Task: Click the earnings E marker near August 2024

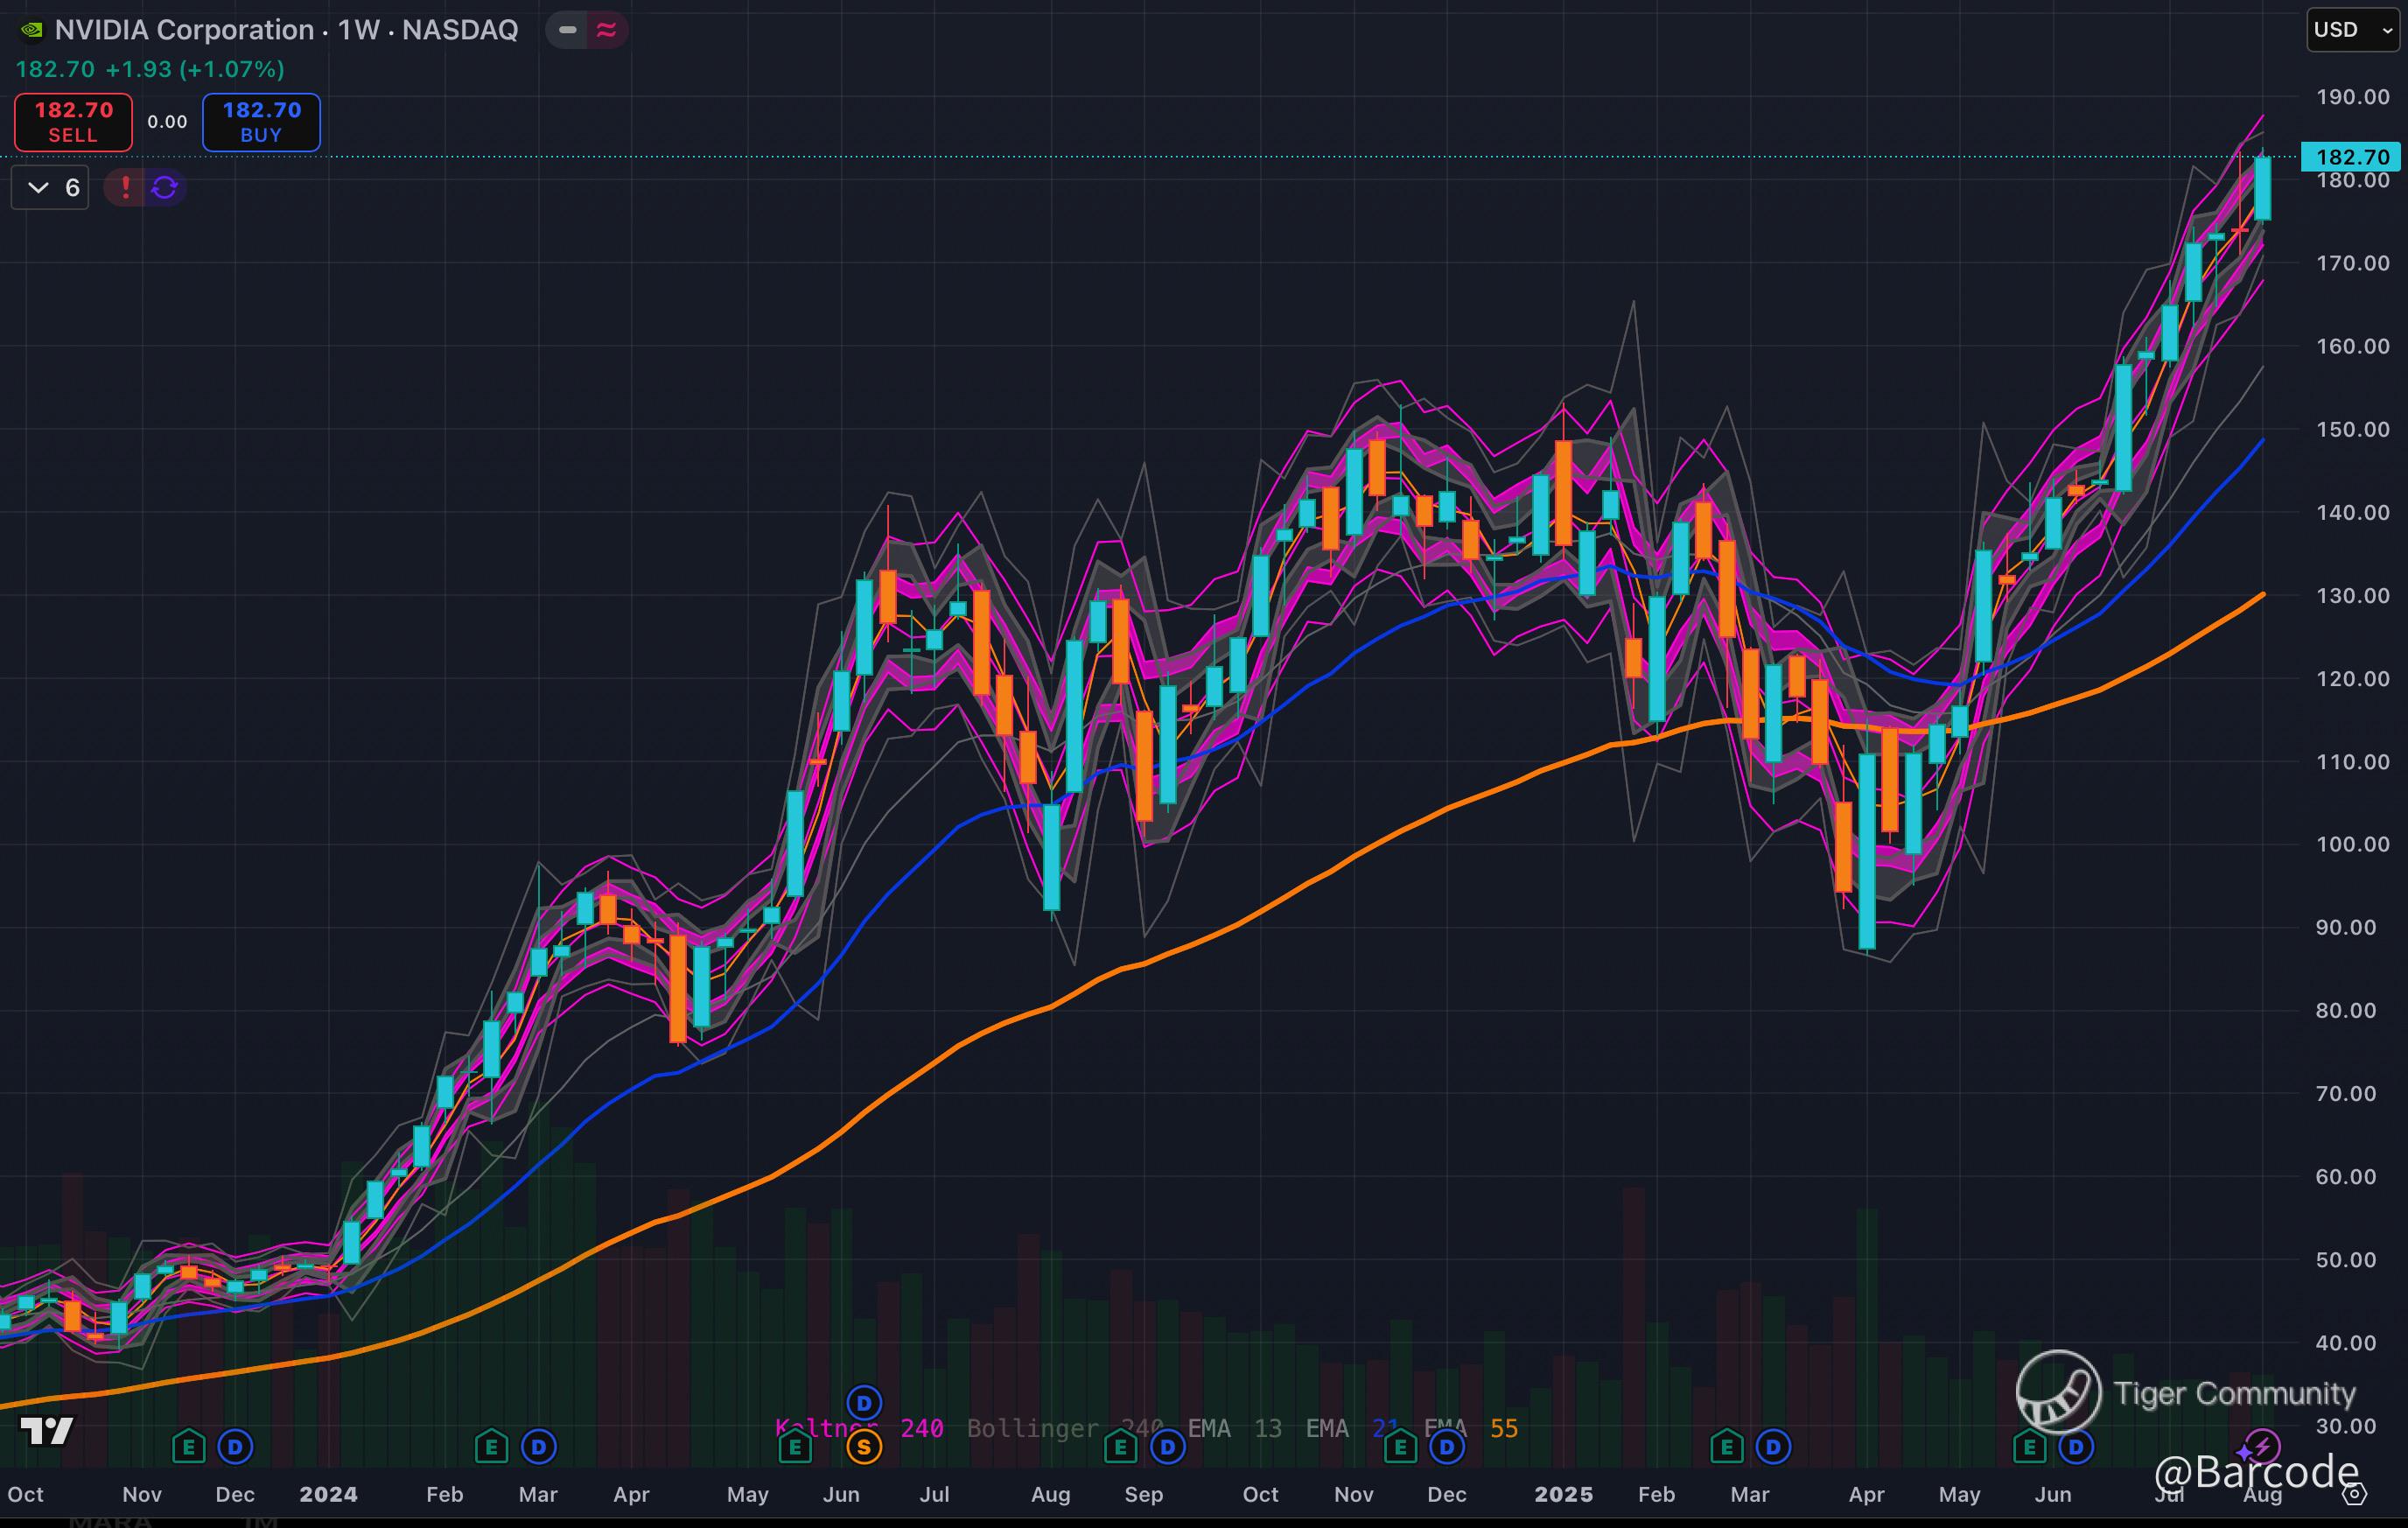Action: pos(1120,1446)
